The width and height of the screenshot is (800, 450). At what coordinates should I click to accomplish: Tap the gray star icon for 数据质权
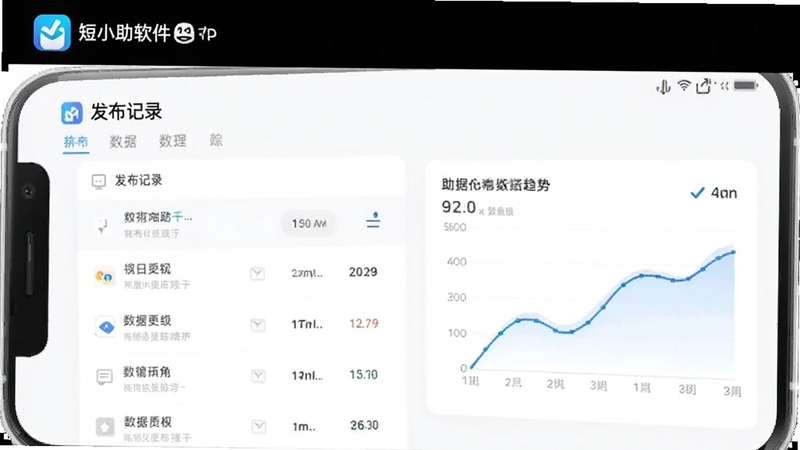(x=106, y=427)
